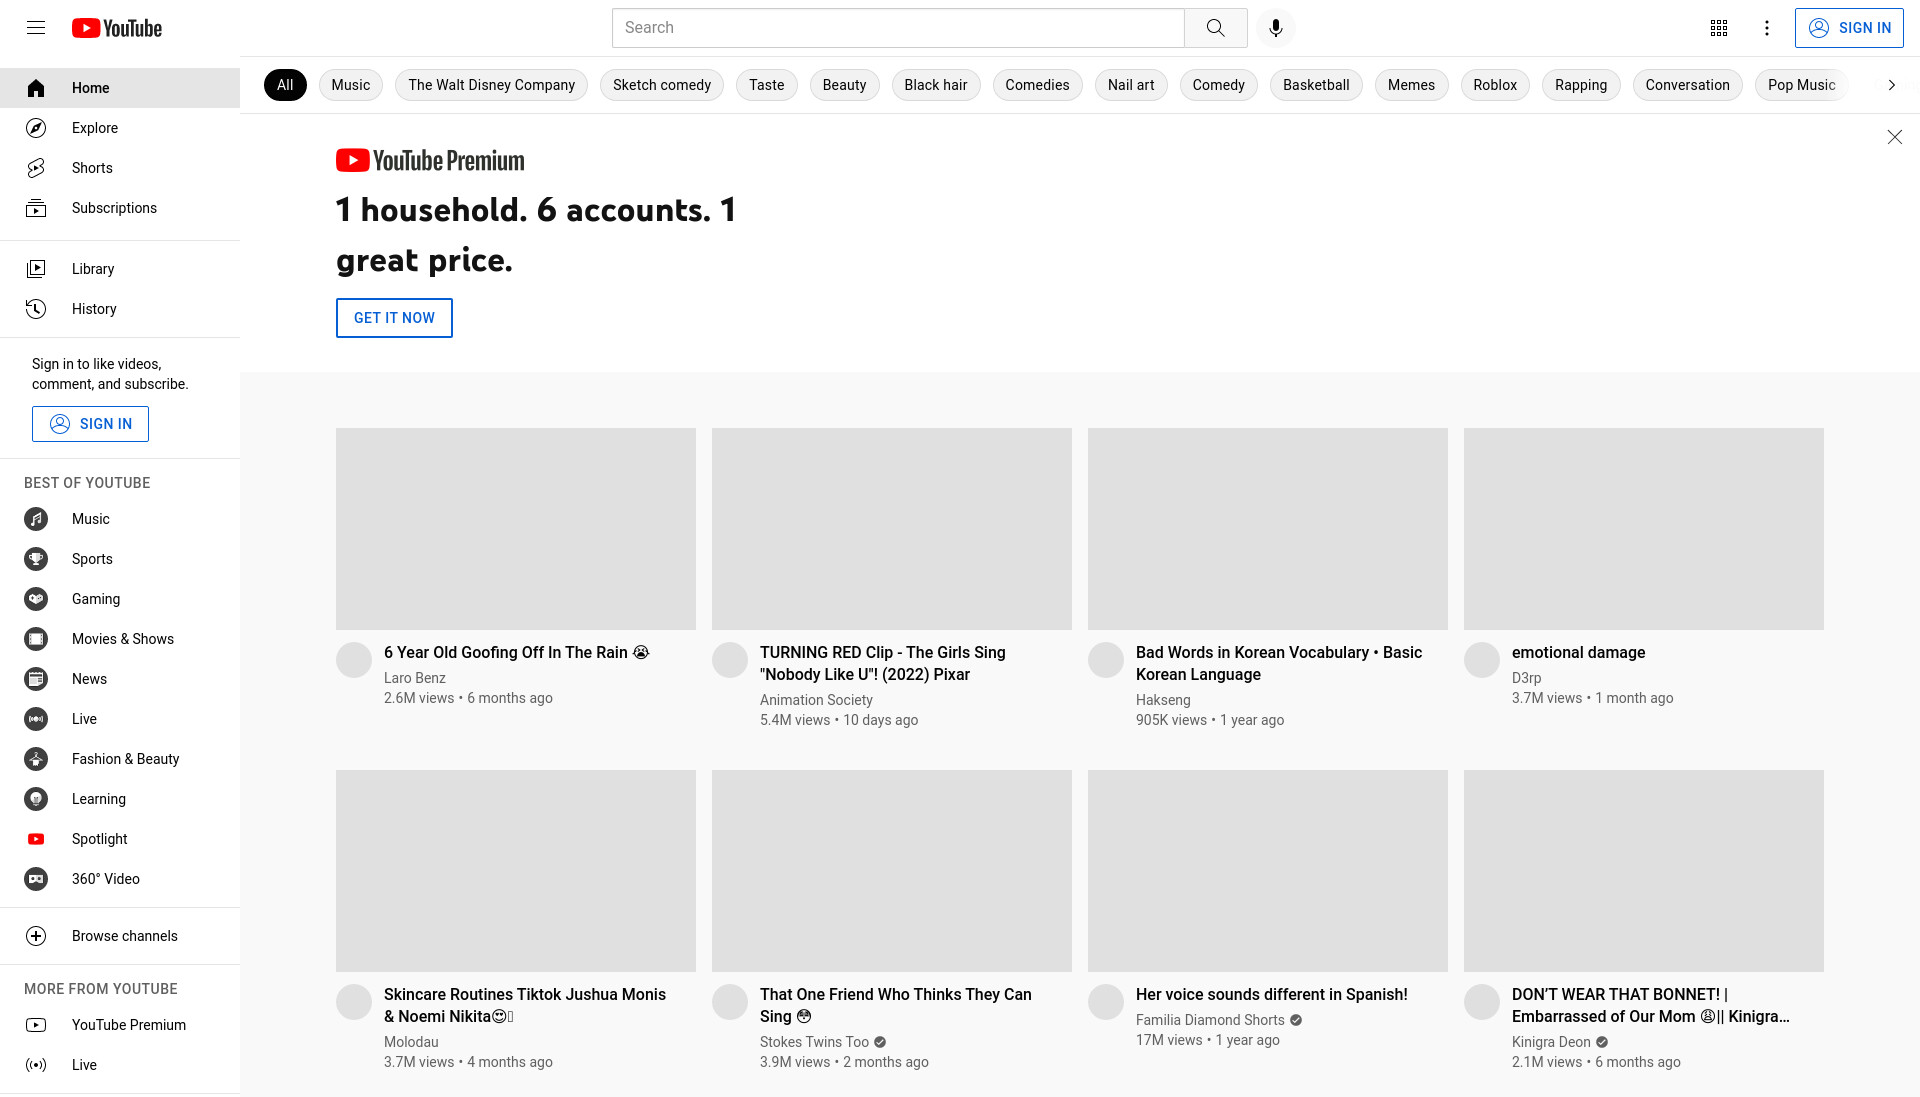Open the settings three-dot menu

[x=1767, y=28]
